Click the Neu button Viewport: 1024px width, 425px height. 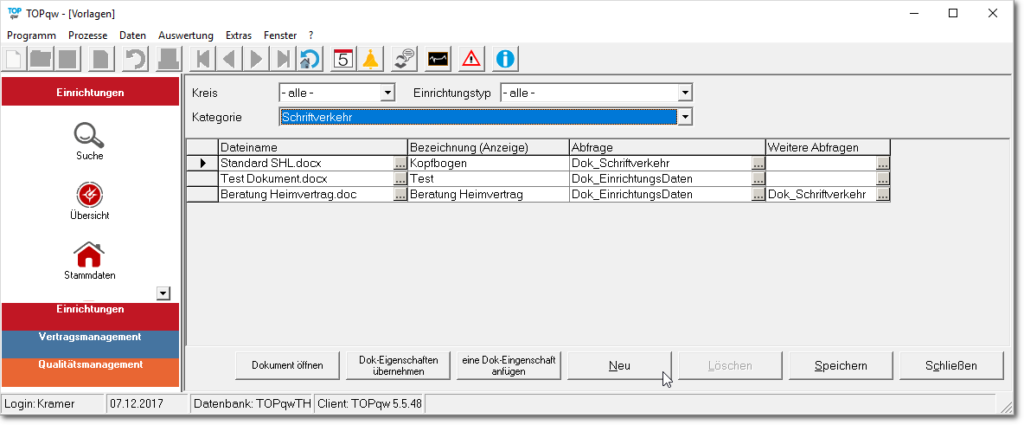point(619,366)
